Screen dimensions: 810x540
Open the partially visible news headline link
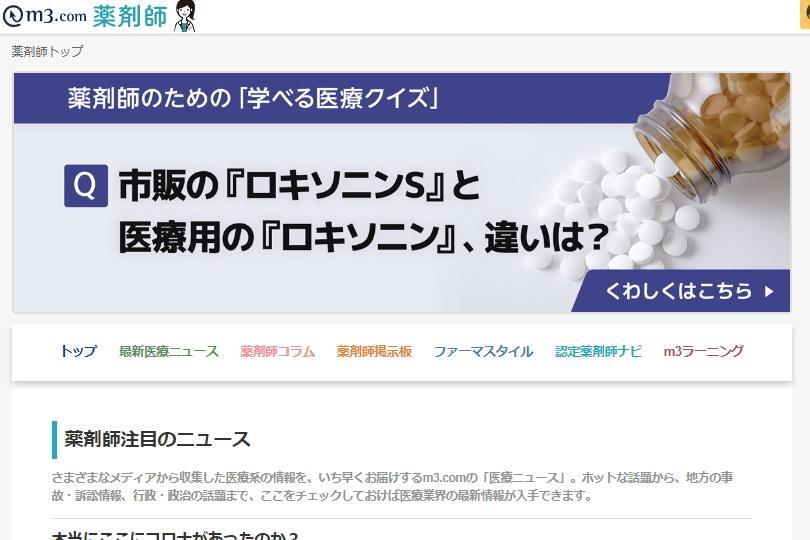(x=175, y=535)
